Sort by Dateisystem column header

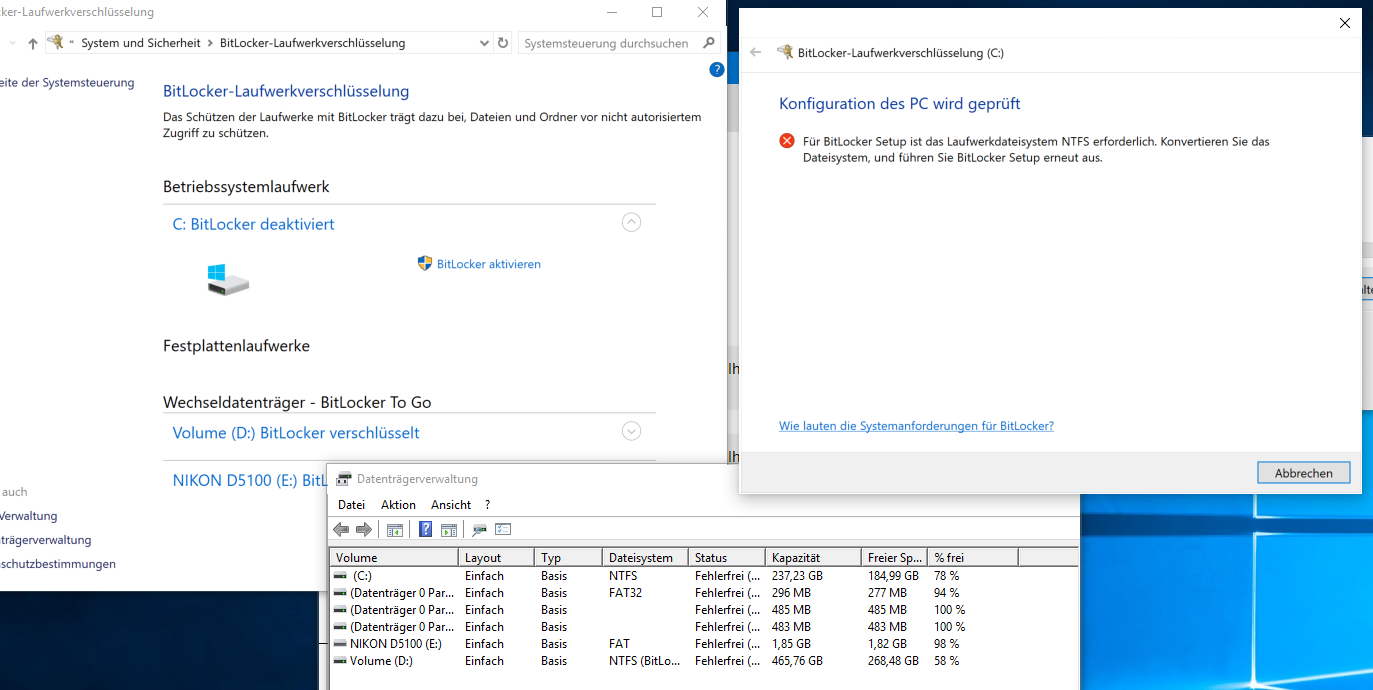click(x=646, y=557)
